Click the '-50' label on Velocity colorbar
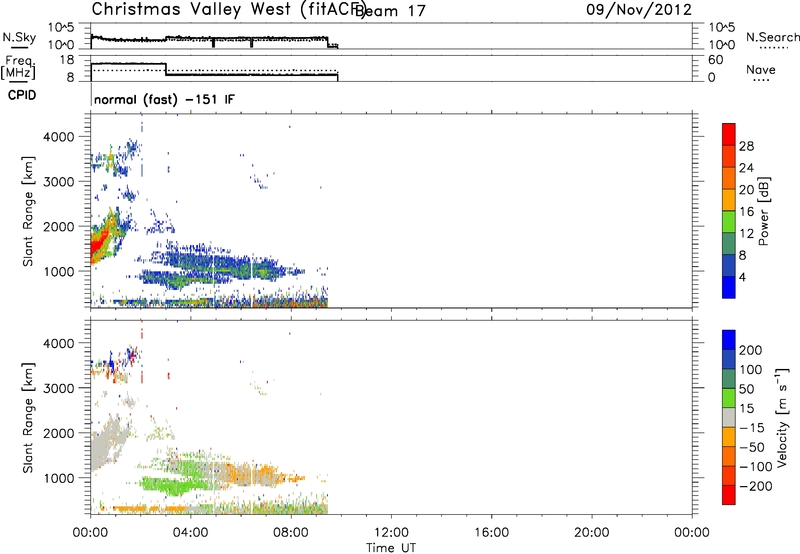This screenshot has width=800, height=554. [752, 447]
